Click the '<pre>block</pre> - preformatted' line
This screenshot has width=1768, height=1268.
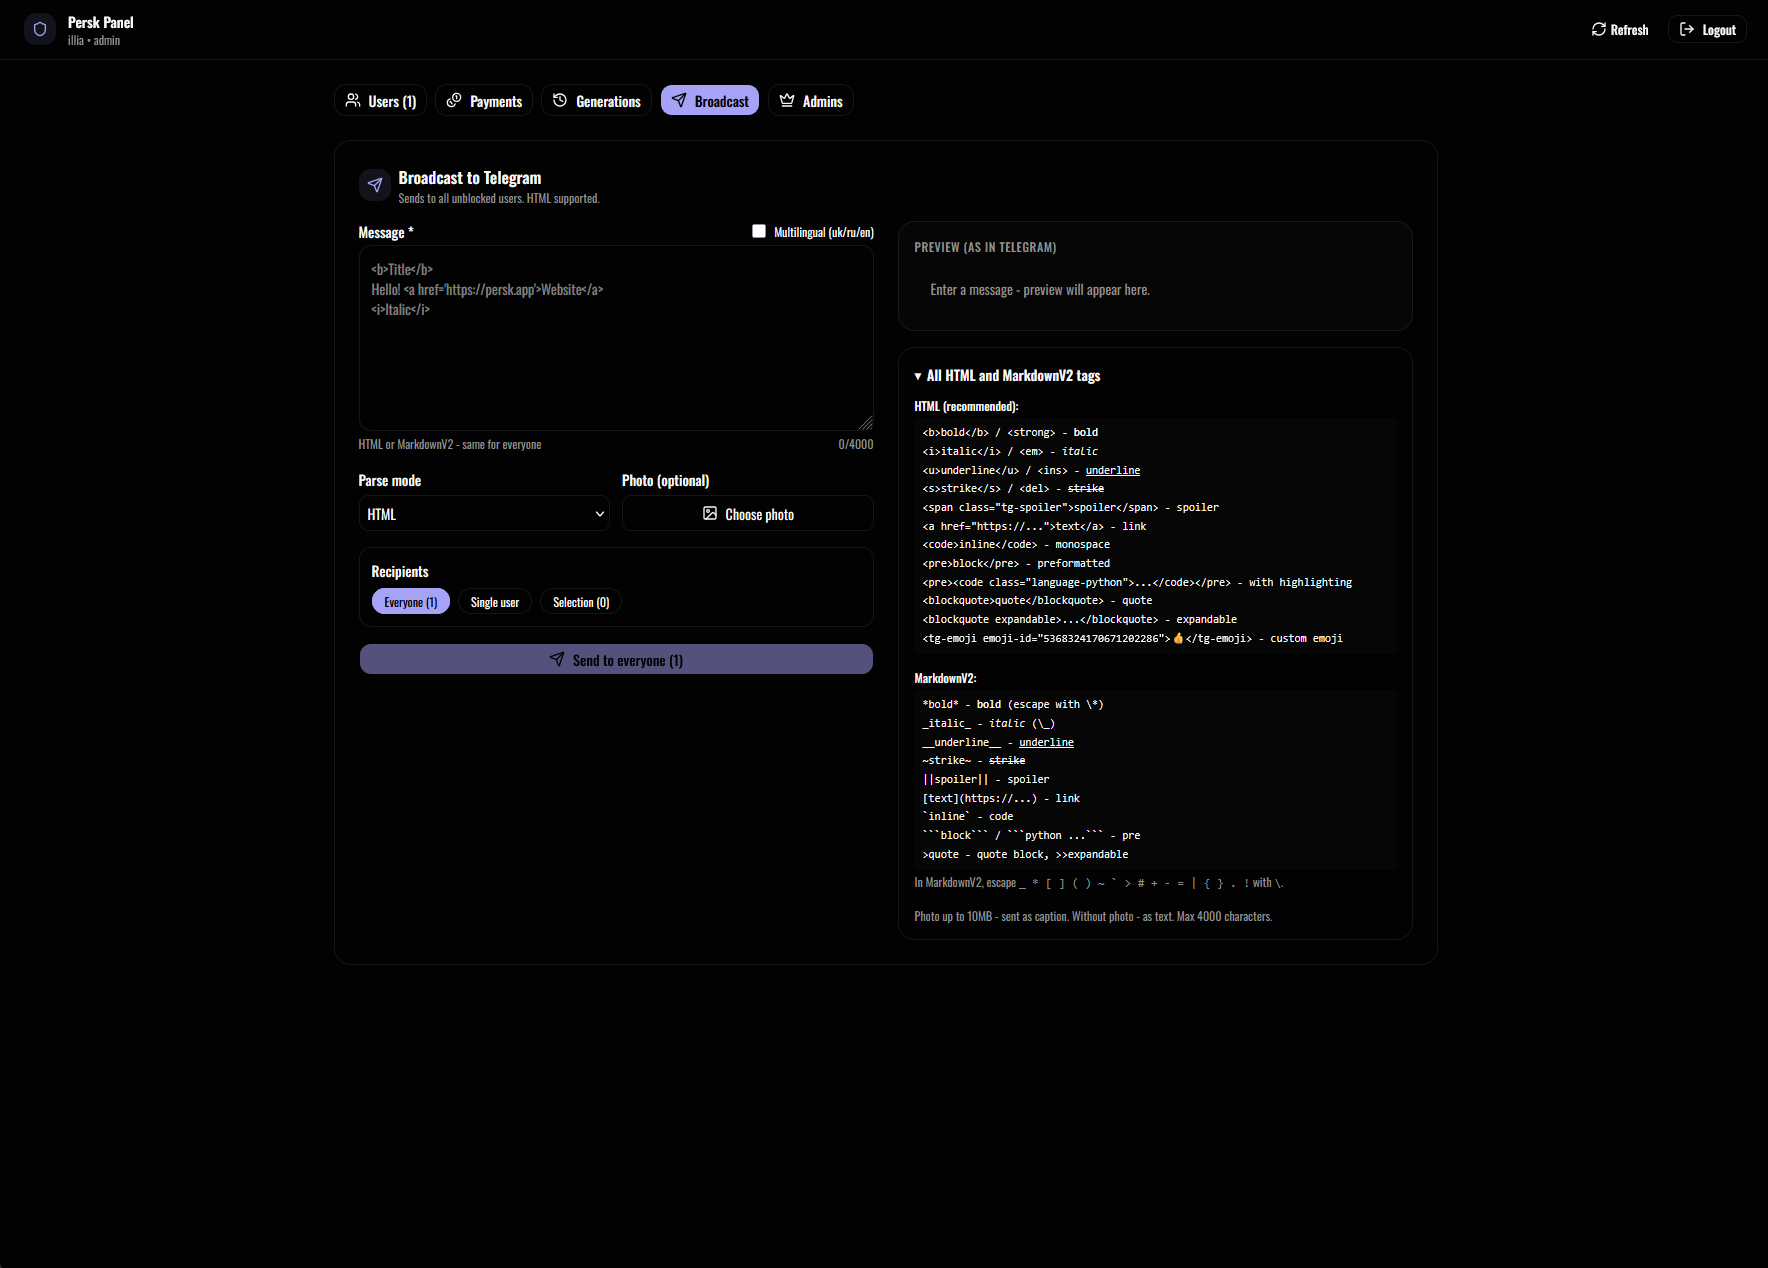coord(1016,563)
